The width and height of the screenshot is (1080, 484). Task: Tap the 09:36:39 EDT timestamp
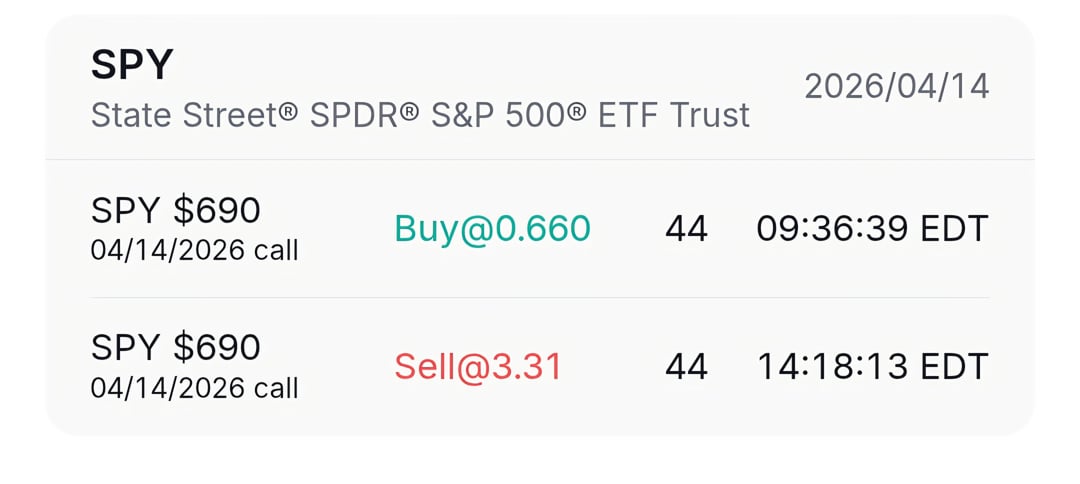pos(872,229)
